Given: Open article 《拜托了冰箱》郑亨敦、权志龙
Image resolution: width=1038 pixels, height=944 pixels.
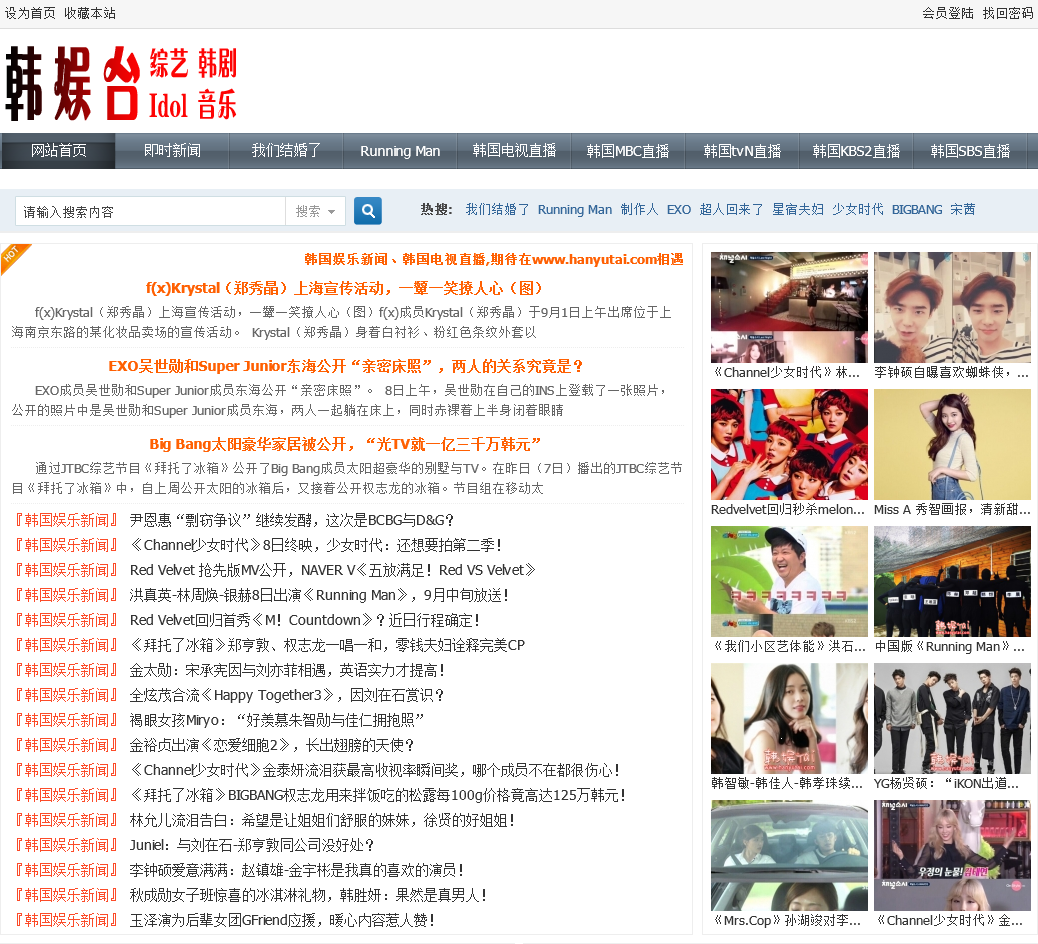Looking at the screenshot, I should [x=327, y=645].
